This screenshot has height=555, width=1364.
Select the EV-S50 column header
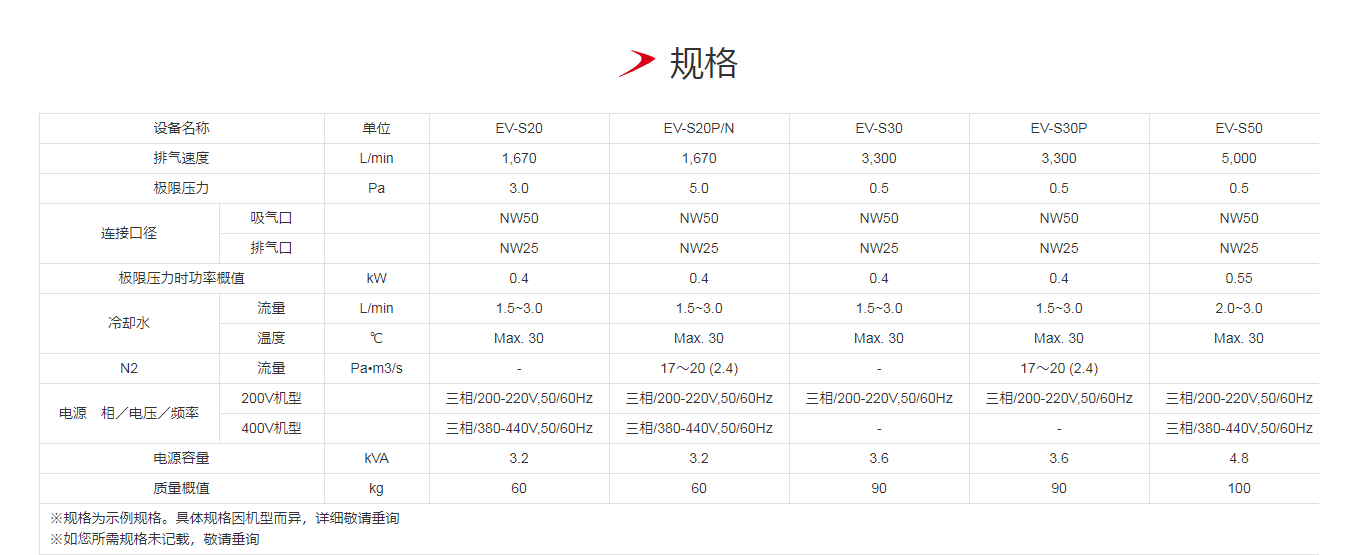point(1238,128)
